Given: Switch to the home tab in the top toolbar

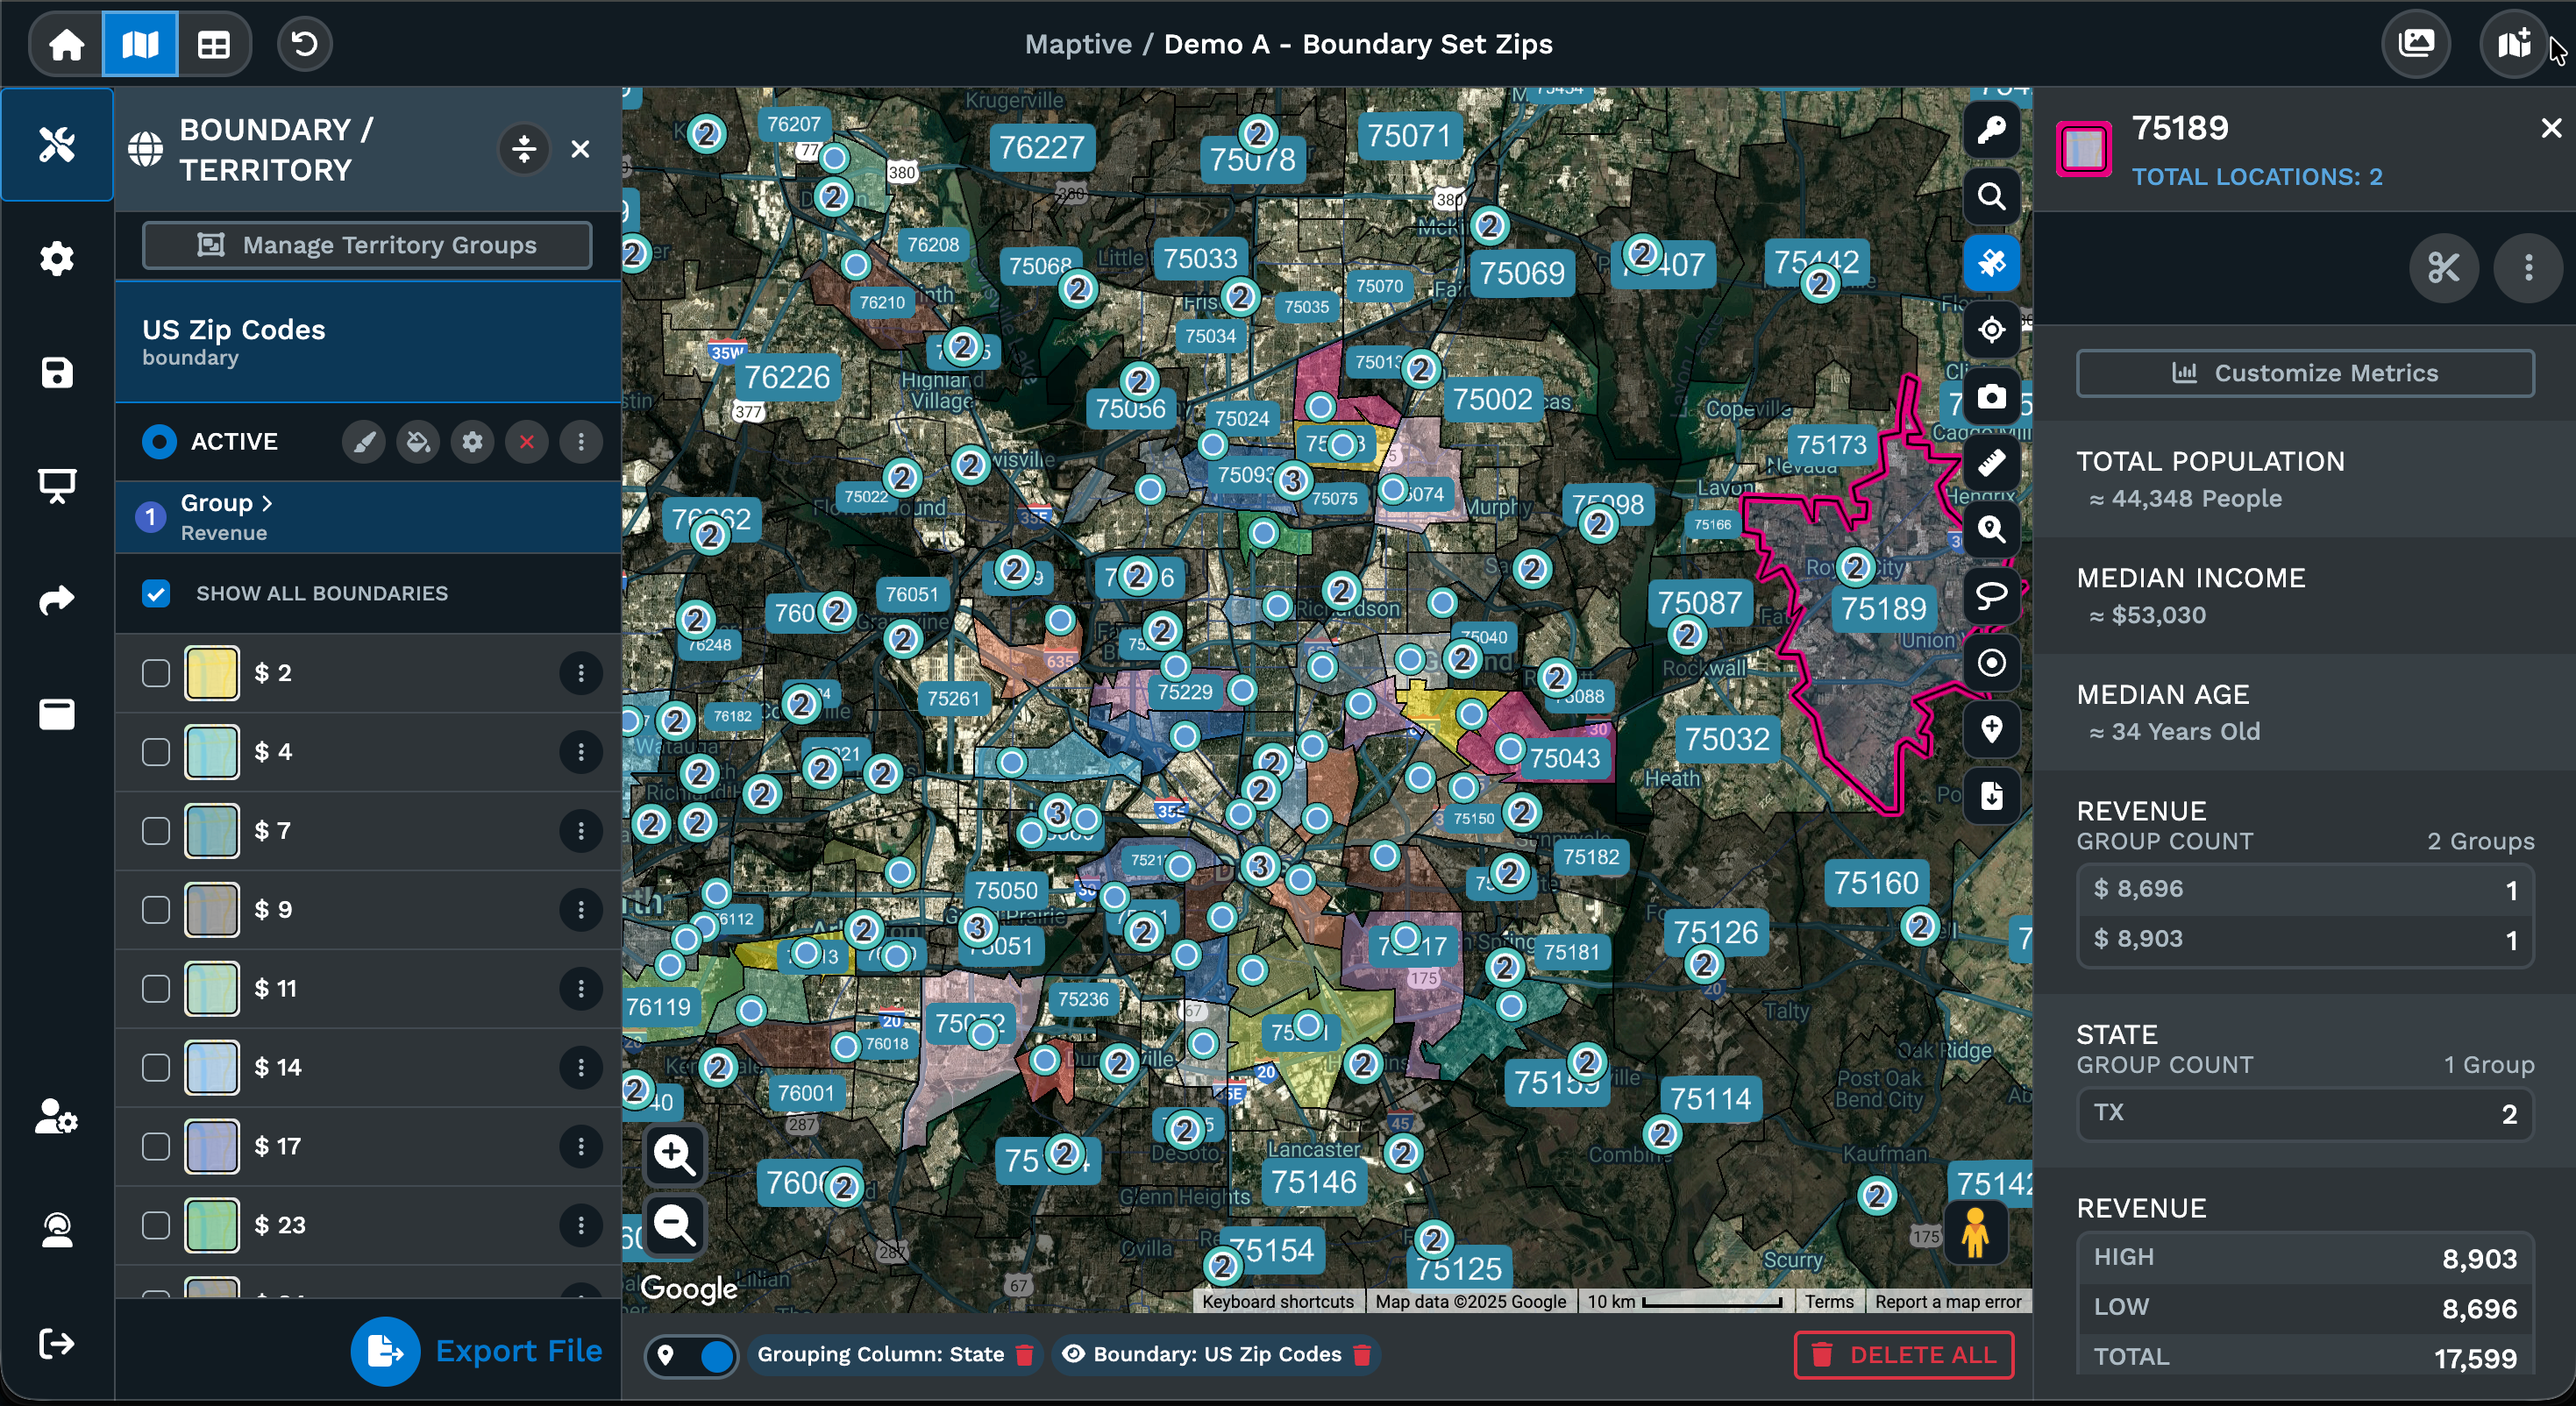Looking at the screenshot, I should click(64, 44).
